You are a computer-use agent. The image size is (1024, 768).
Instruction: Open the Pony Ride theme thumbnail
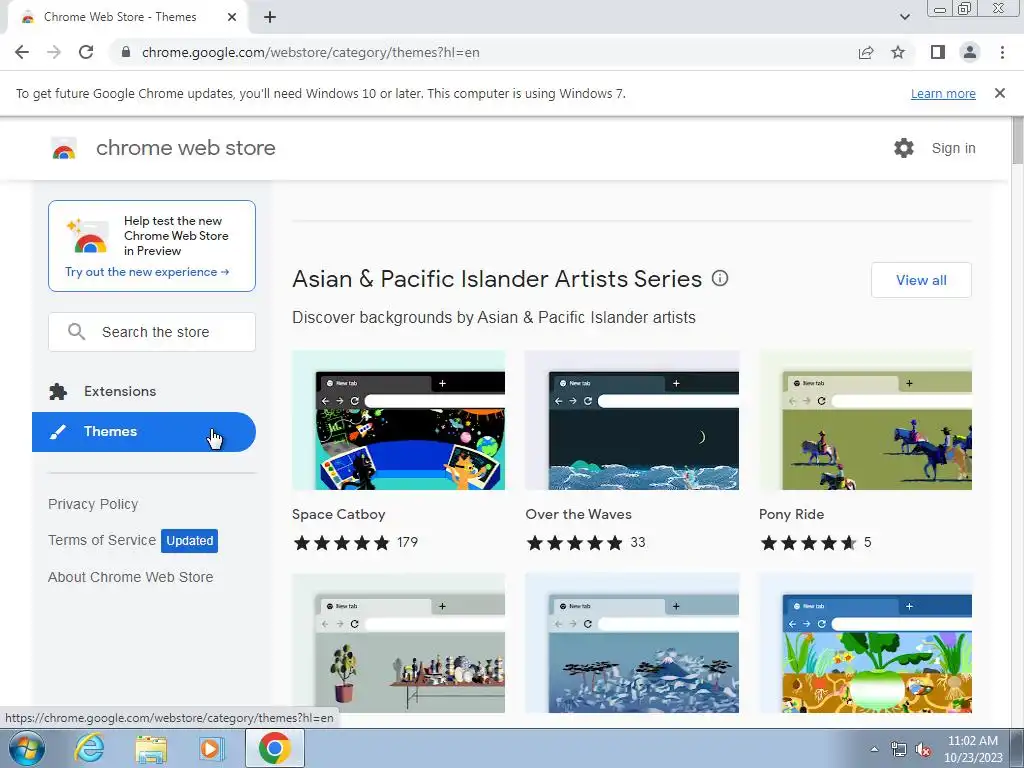point(865,421)
